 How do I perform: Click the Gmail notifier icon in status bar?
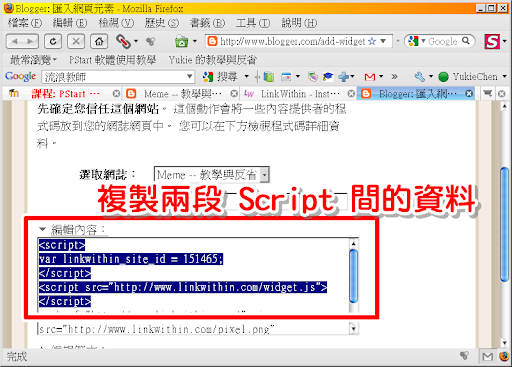[487, 357]
